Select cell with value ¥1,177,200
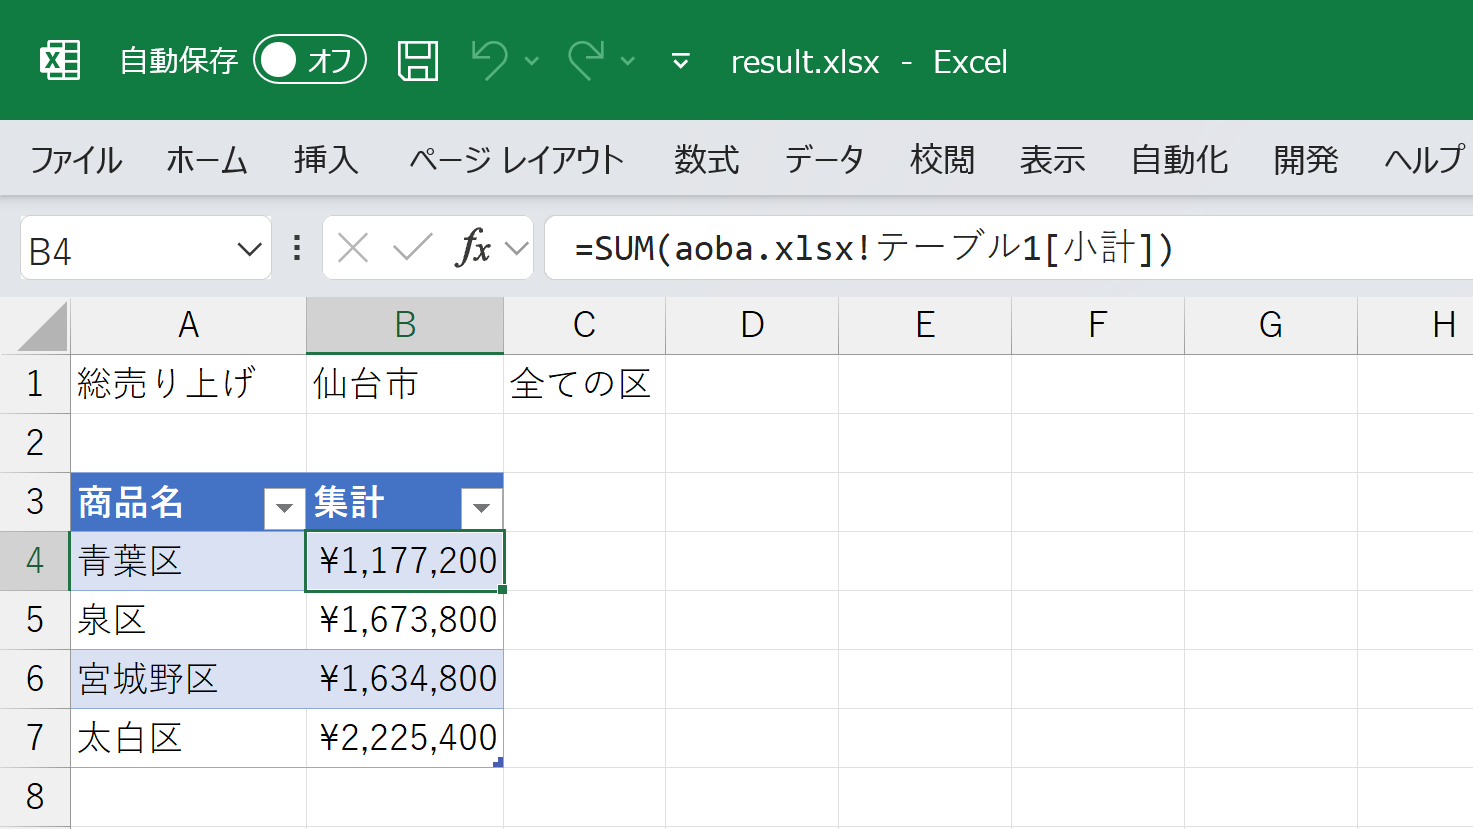The width and height of the screenshot is (1473, 829). point(405,561)
